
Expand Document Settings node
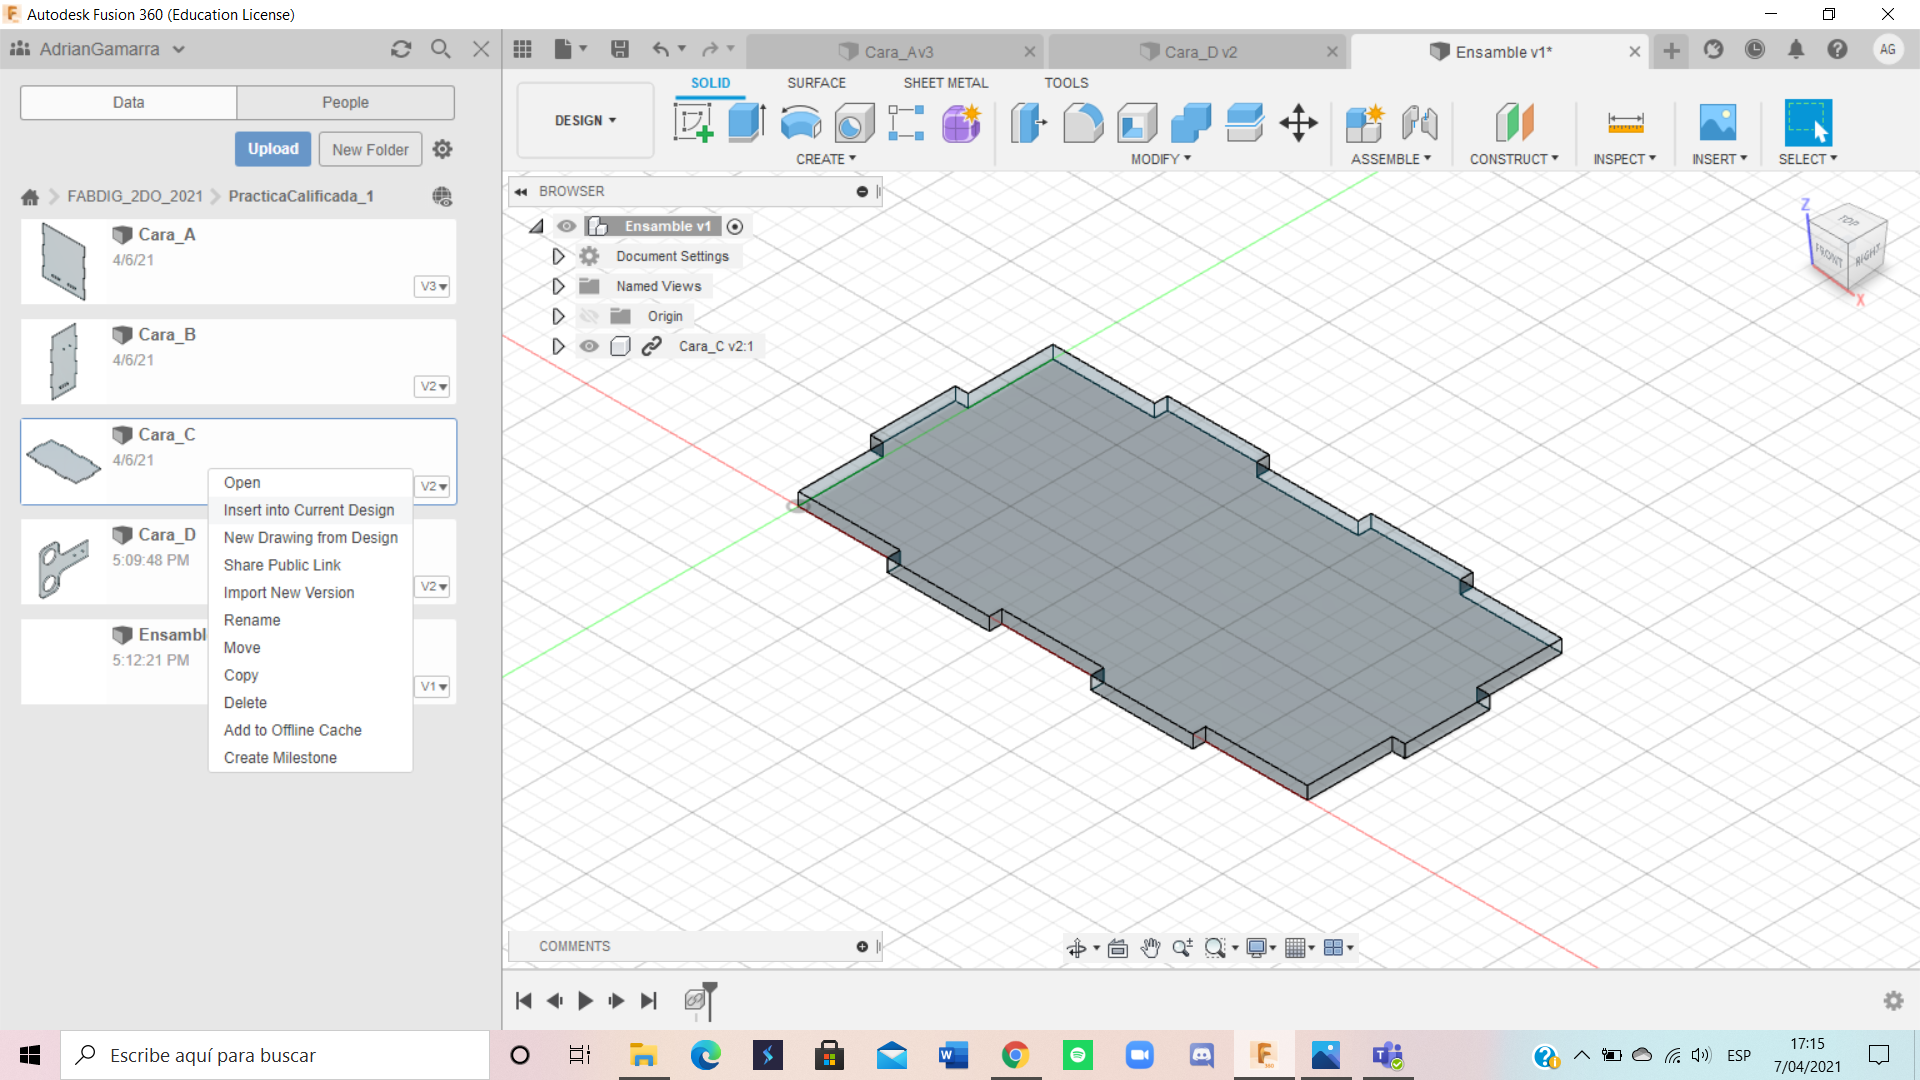click(558, 256)
